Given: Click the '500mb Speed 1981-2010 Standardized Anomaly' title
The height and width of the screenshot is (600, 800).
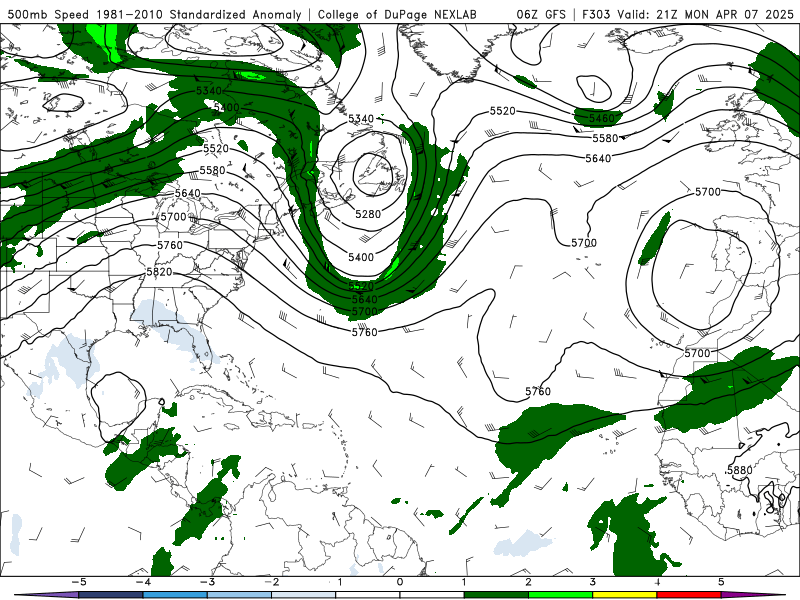Looking at the screenshot, I should [x=154, y=14].
